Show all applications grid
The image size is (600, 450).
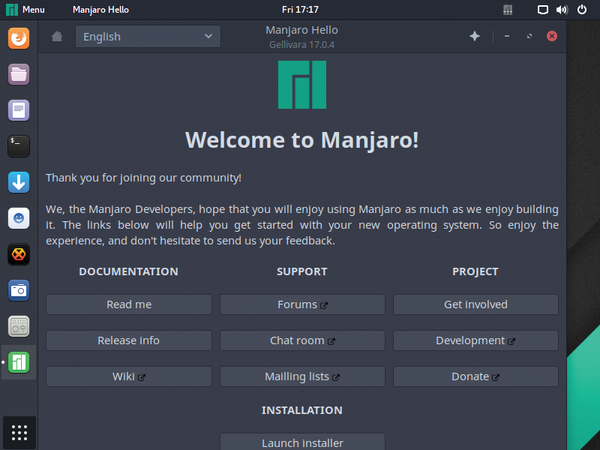coord(19,433)
